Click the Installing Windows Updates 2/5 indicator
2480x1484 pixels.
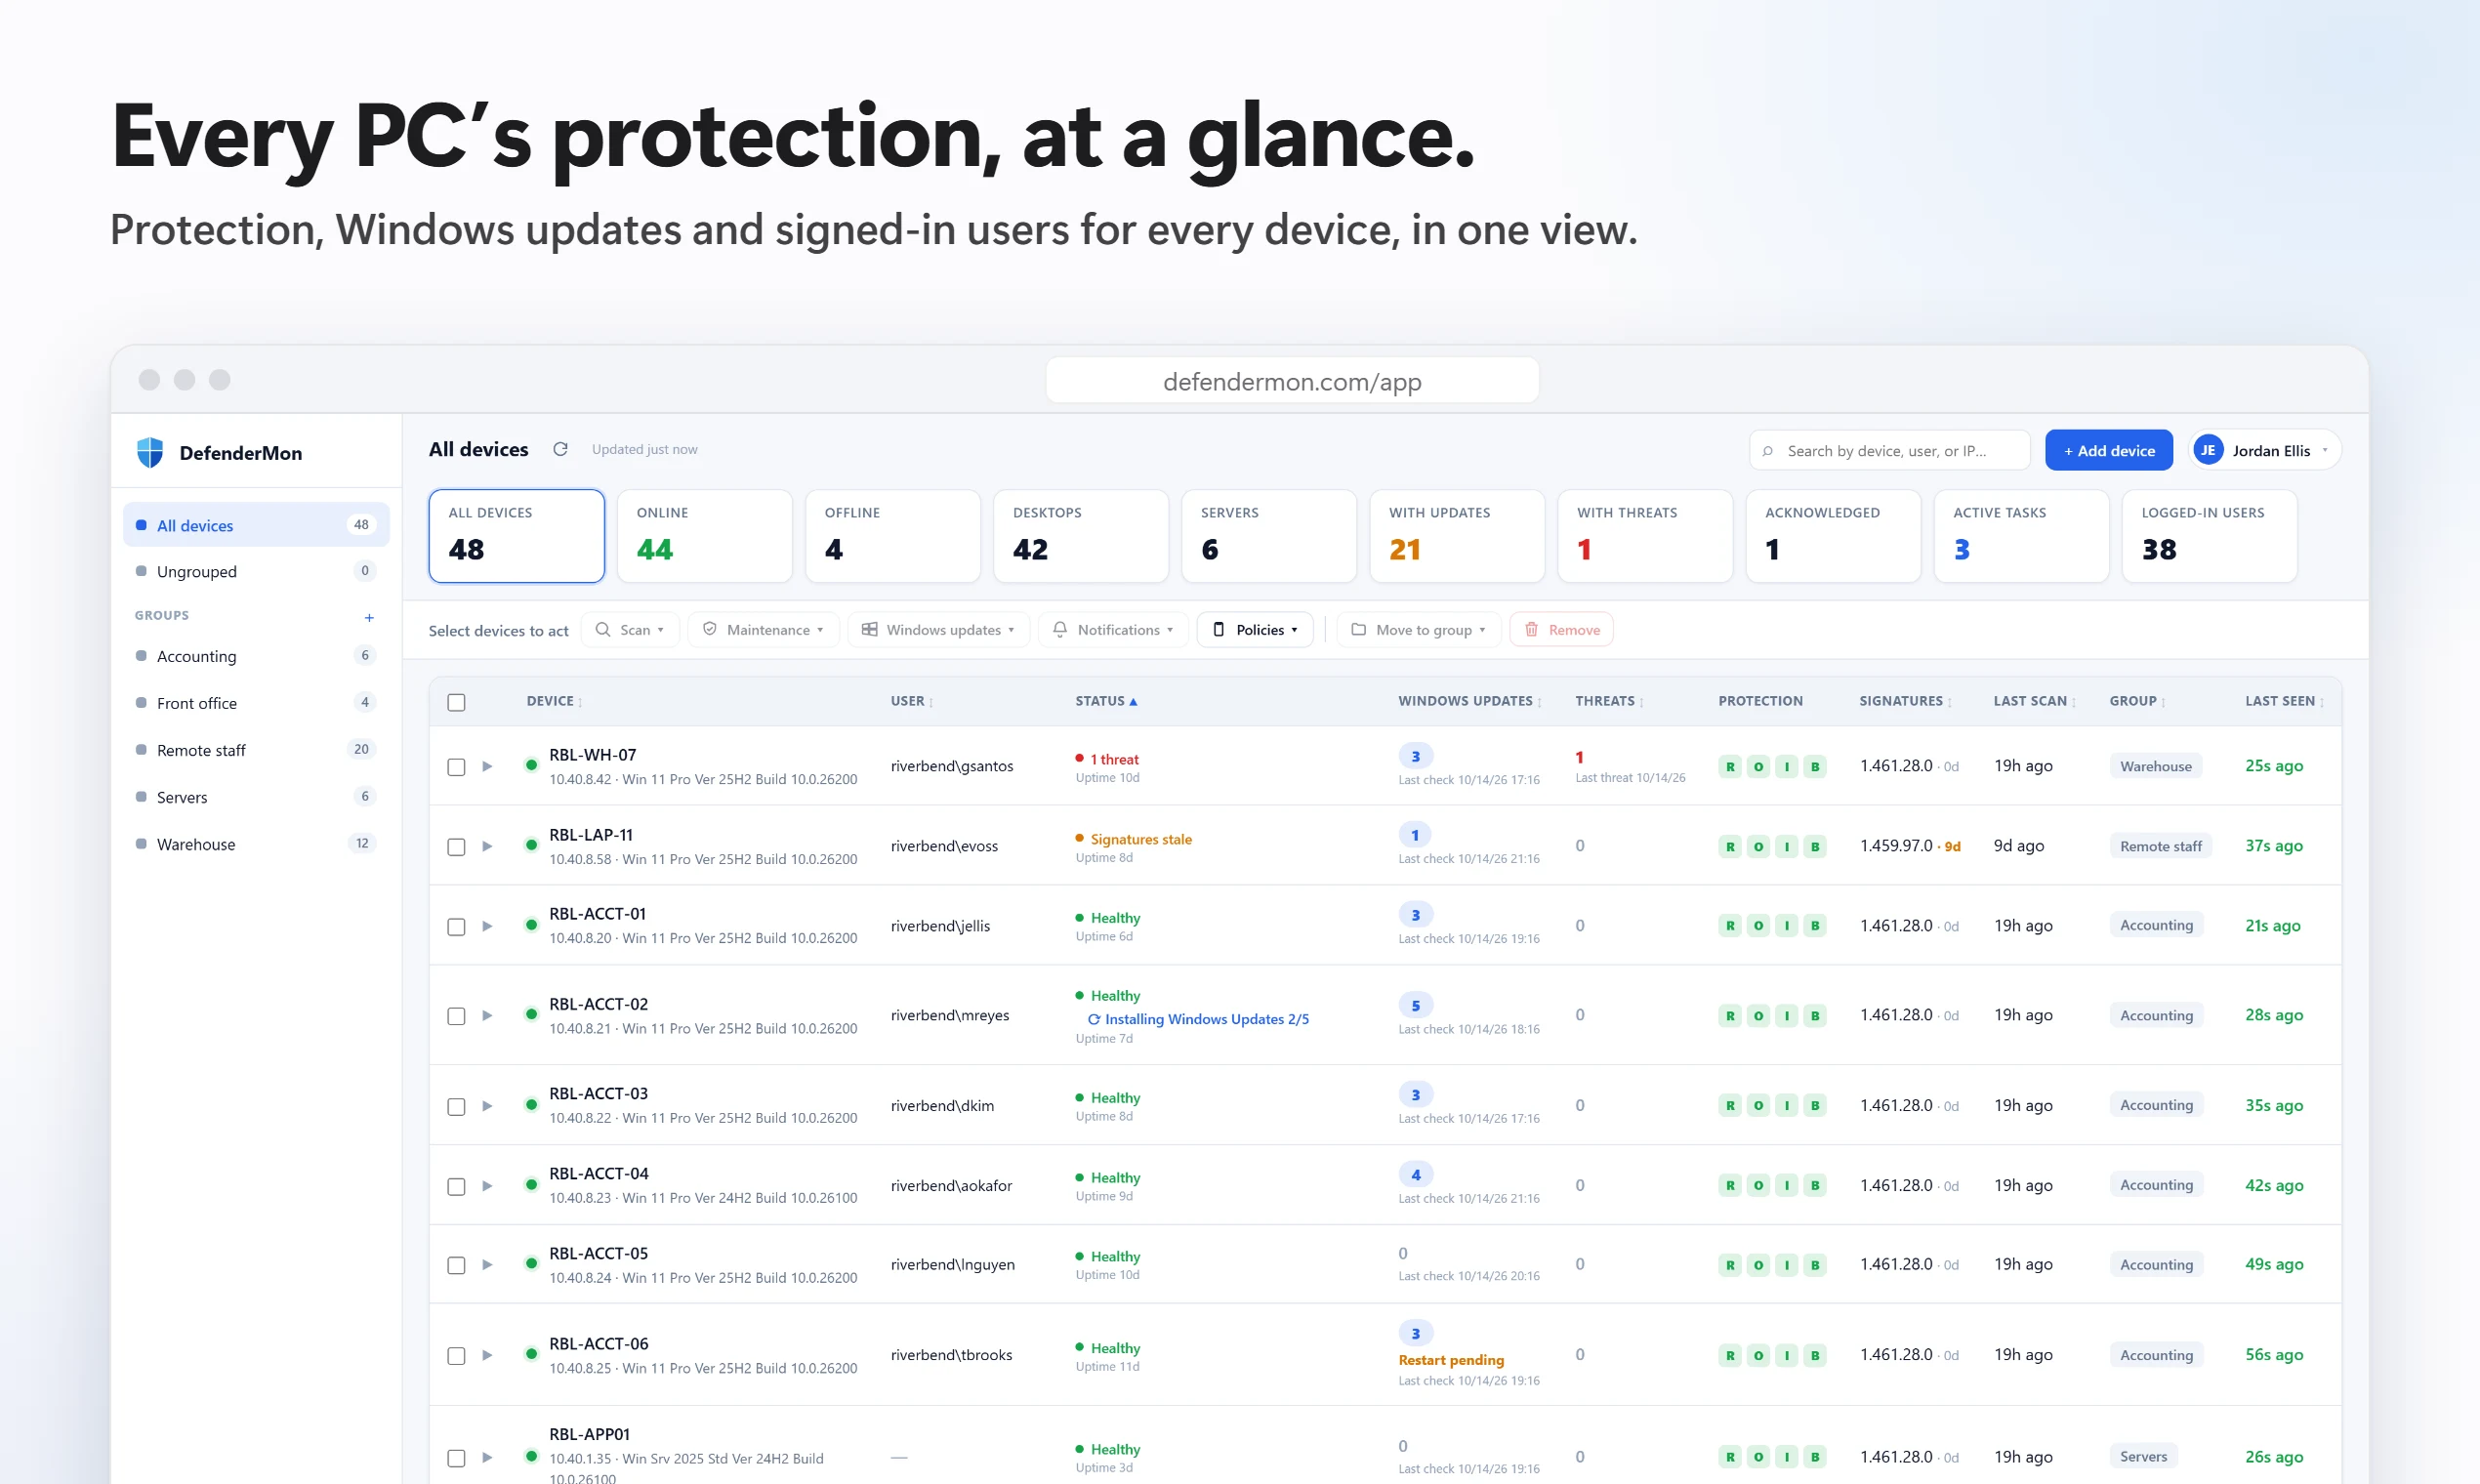click(1198, 1019)
